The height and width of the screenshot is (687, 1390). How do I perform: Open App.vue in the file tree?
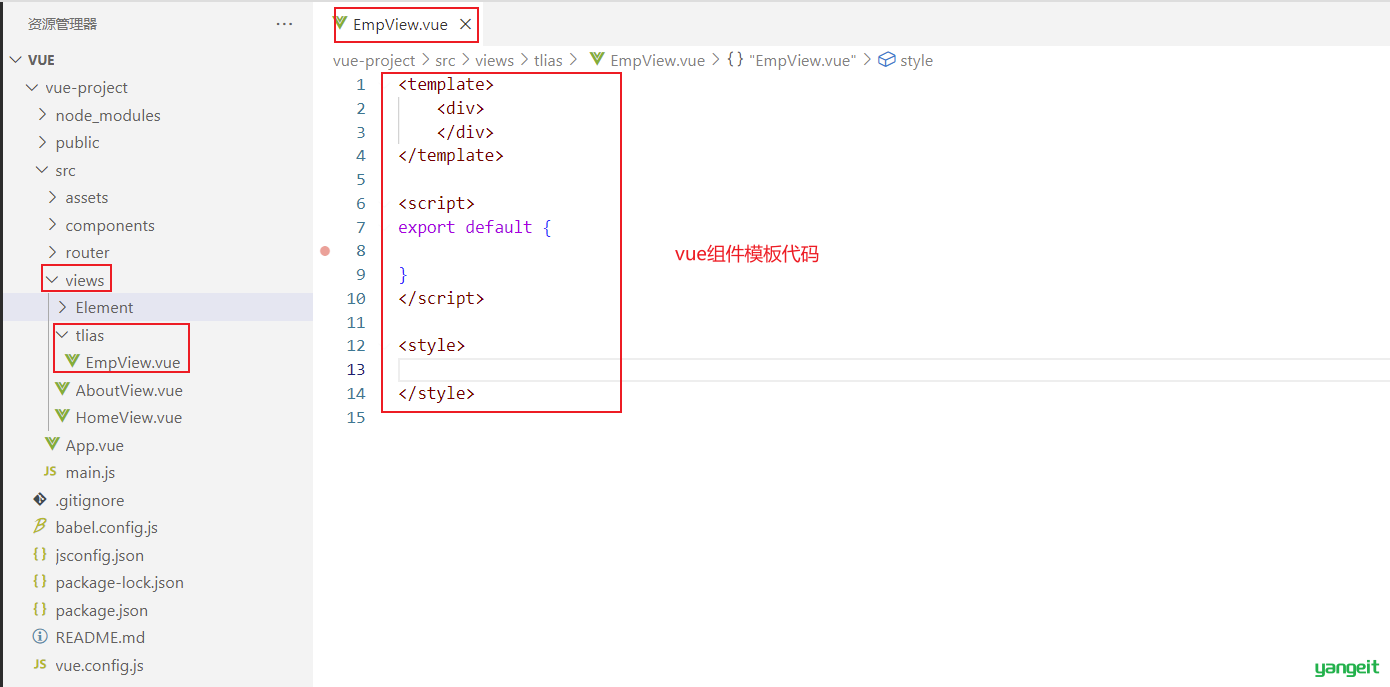pos(95,445)
